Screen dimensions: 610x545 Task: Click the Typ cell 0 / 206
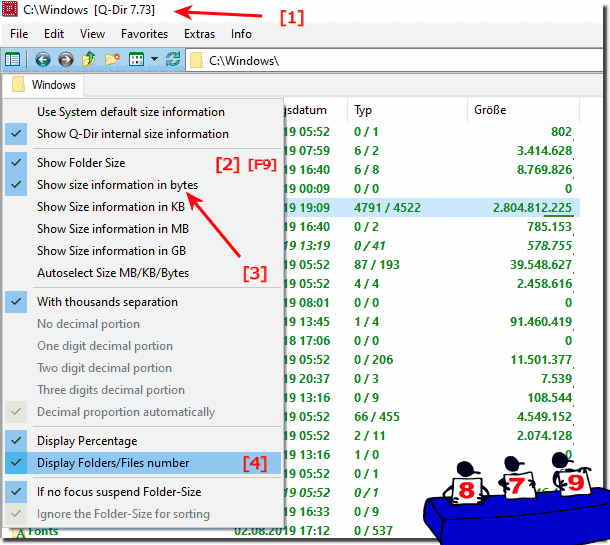373,360
